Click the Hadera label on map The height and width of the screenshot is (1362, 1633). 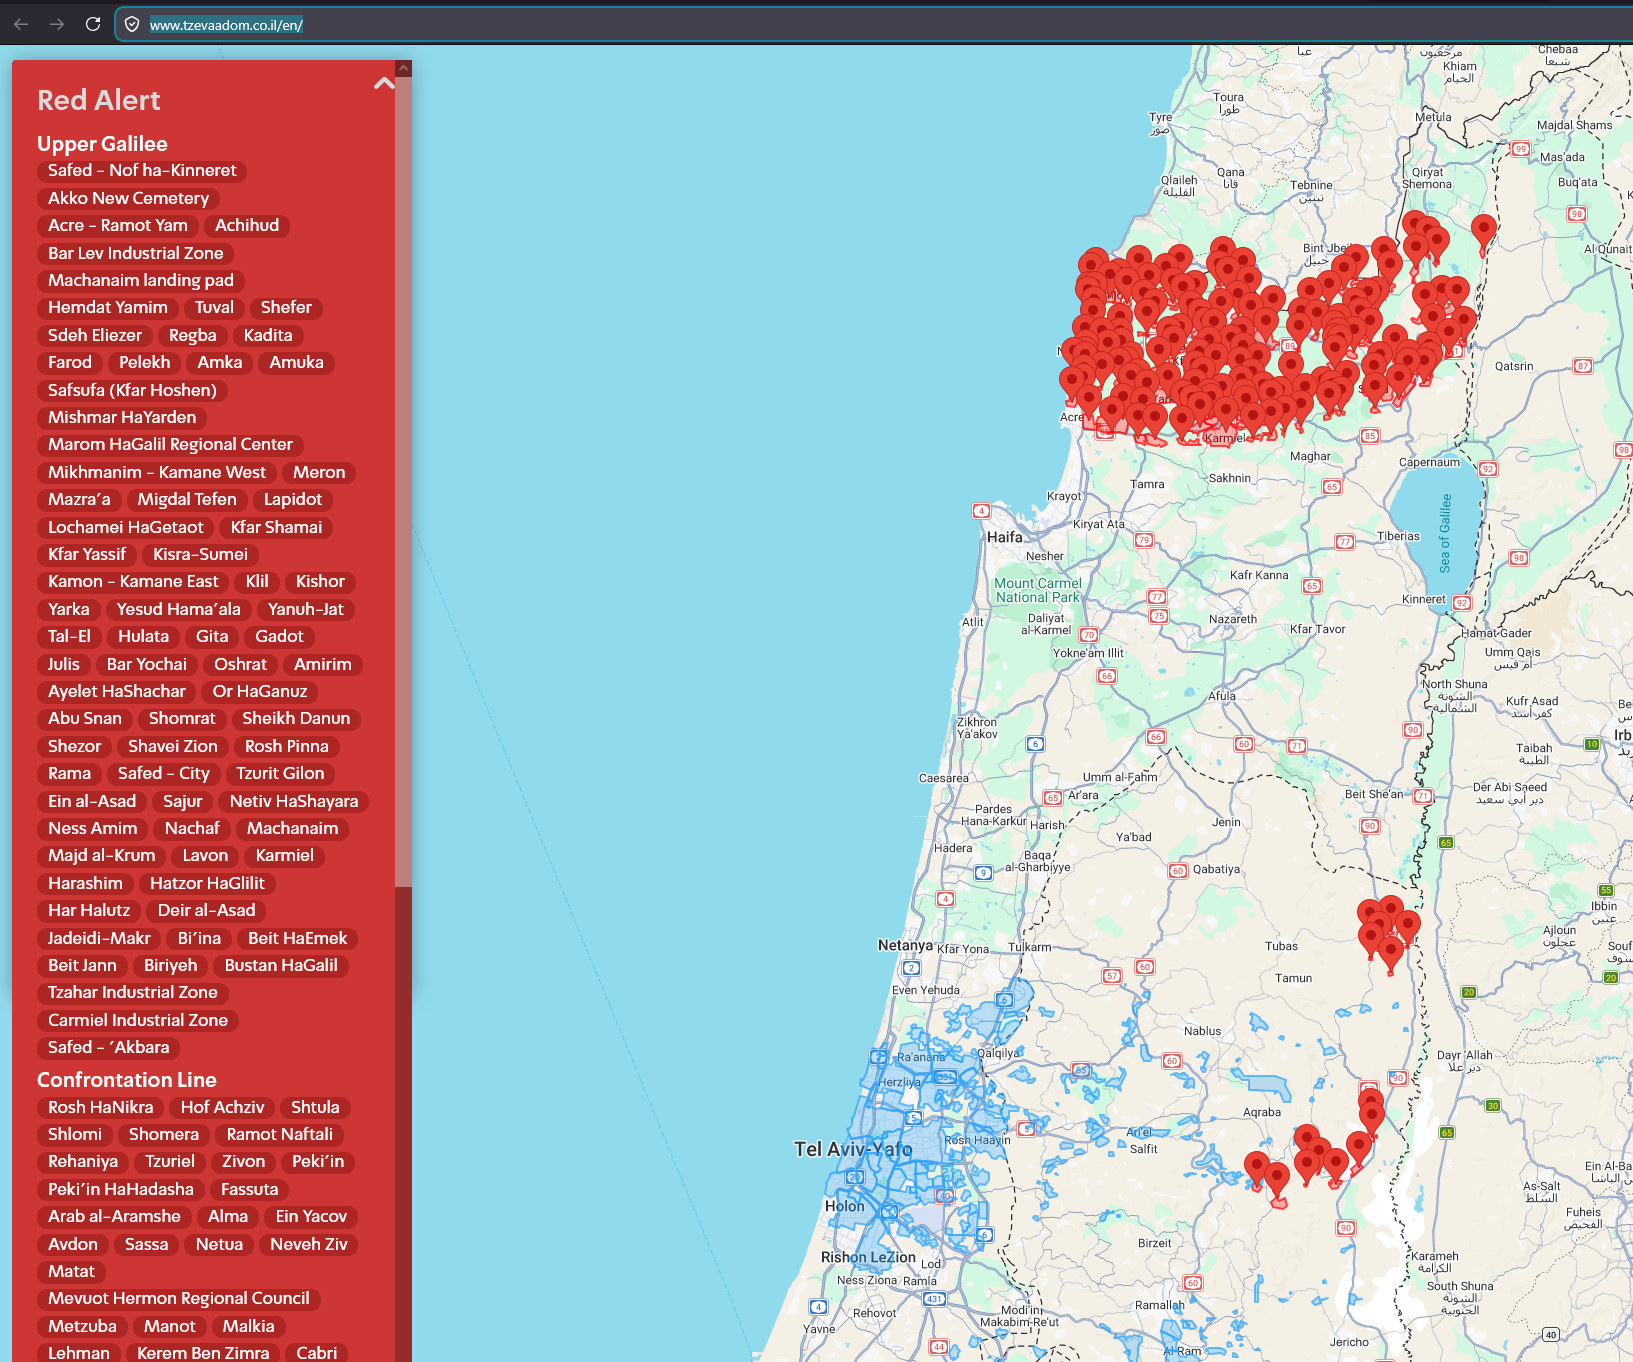tap(953, 848)
